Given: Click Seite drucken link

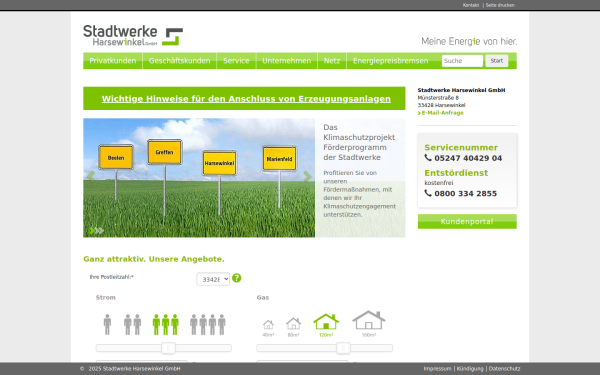Looking at the screenshot, I should coord(500,5).
